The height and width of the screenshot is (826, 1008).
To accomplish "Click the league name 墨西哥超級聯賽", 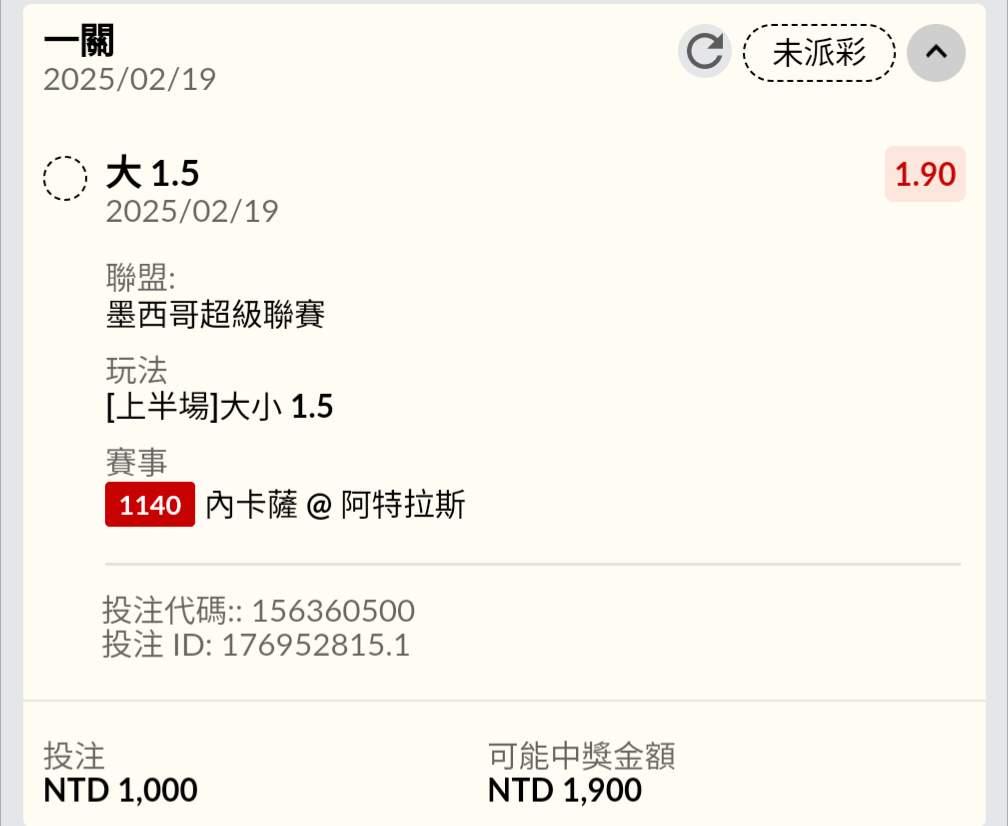I will tap(215, 316).
